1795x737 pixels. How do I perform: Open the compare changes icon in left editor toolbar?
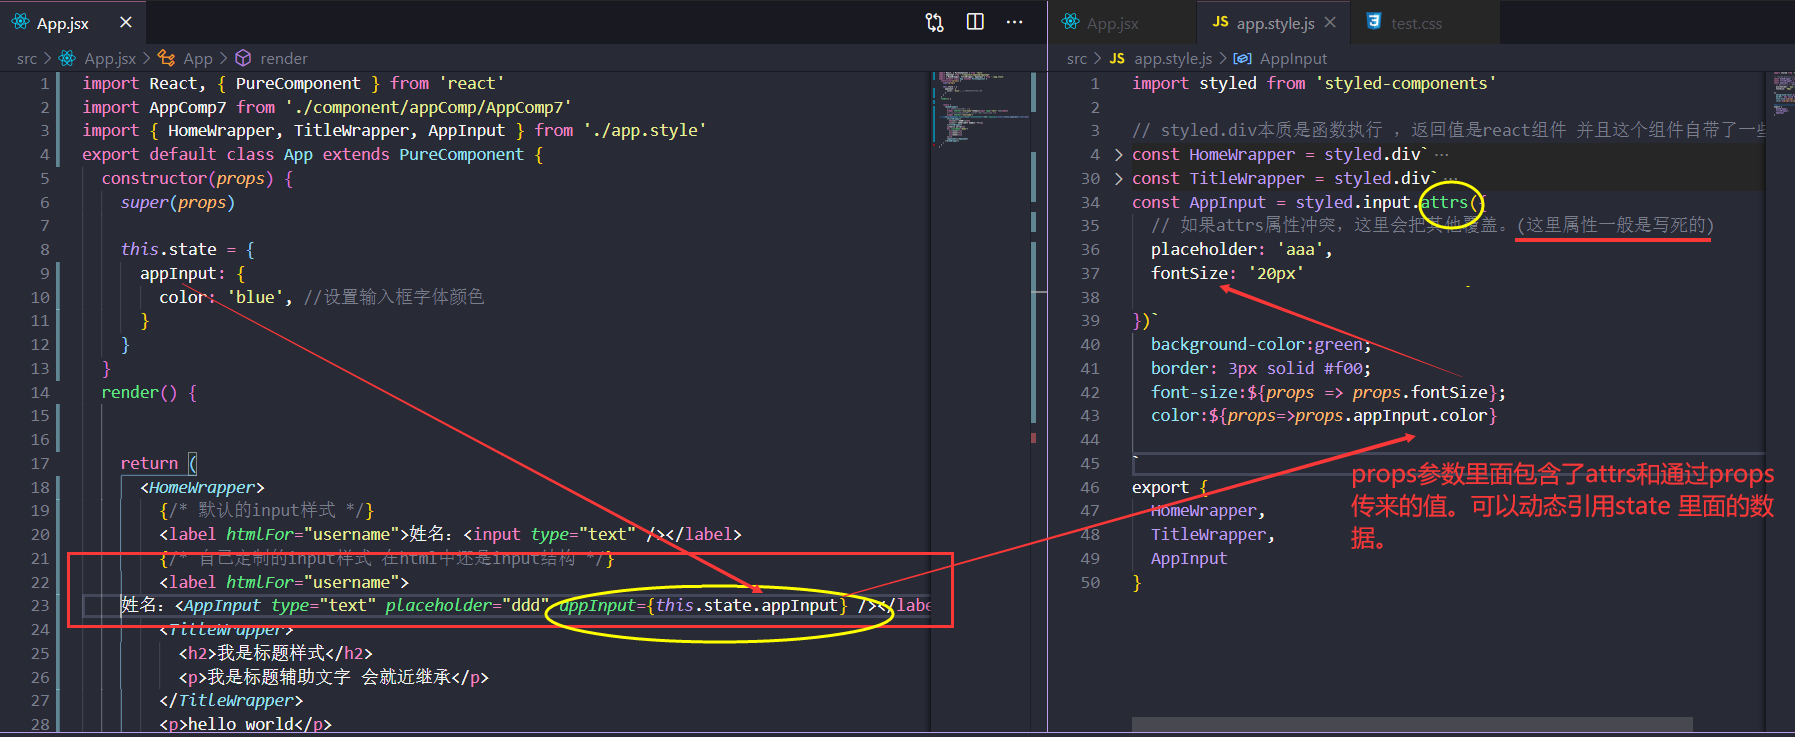[935, 22]
